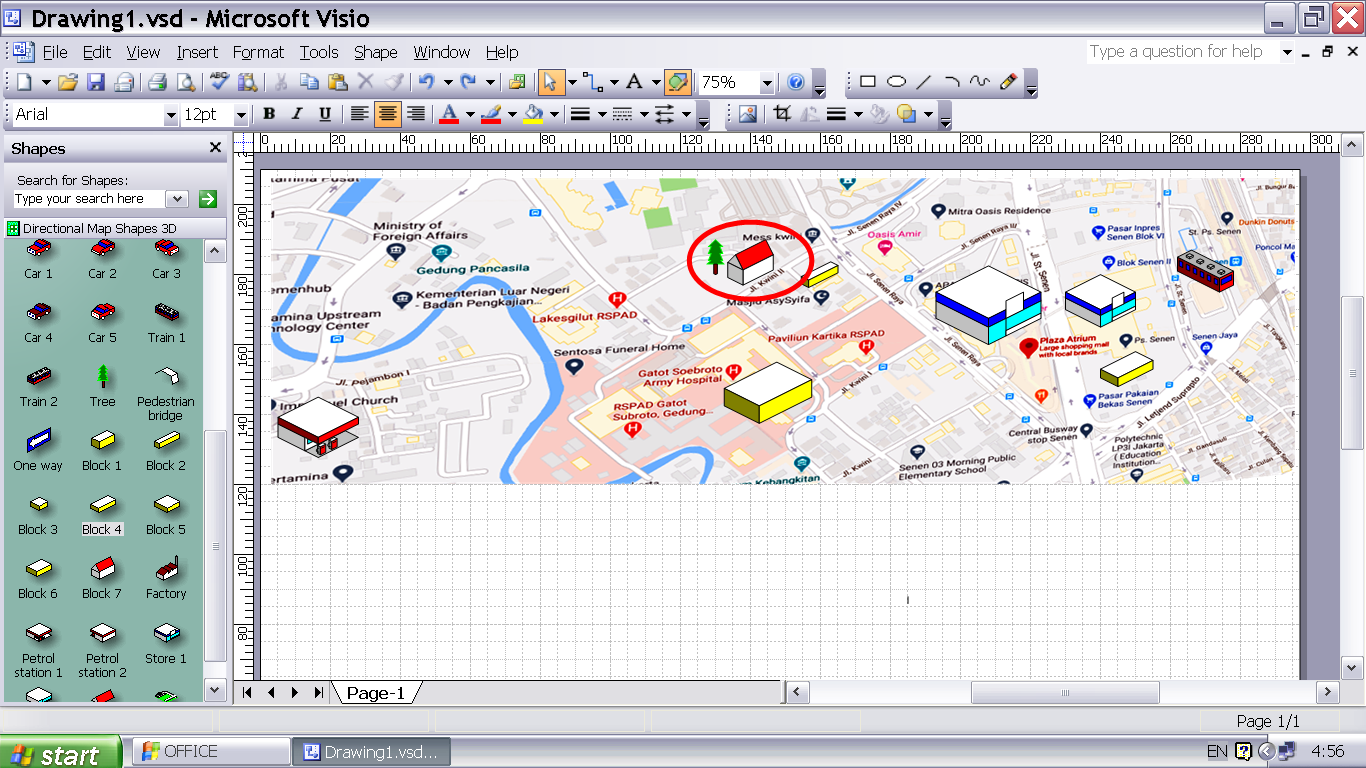Toggle Italic formatting
The height and width of the screenshot is (768, 1366).
297,114
